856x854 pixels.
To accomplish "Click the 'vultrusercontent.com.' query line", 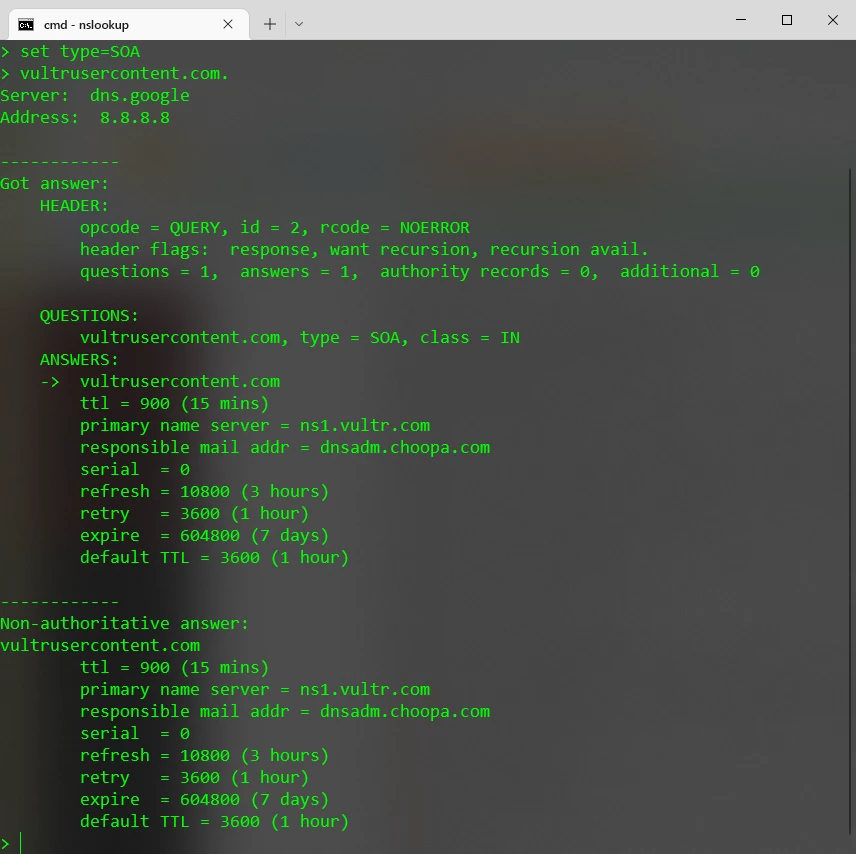I will pos(115,74).
